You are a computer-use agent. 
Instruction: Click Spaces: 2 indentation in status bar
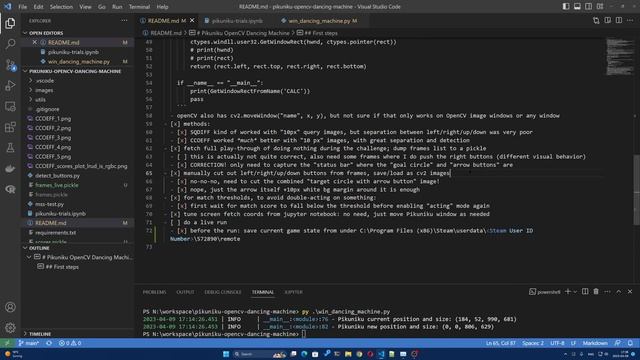[533, 343]
